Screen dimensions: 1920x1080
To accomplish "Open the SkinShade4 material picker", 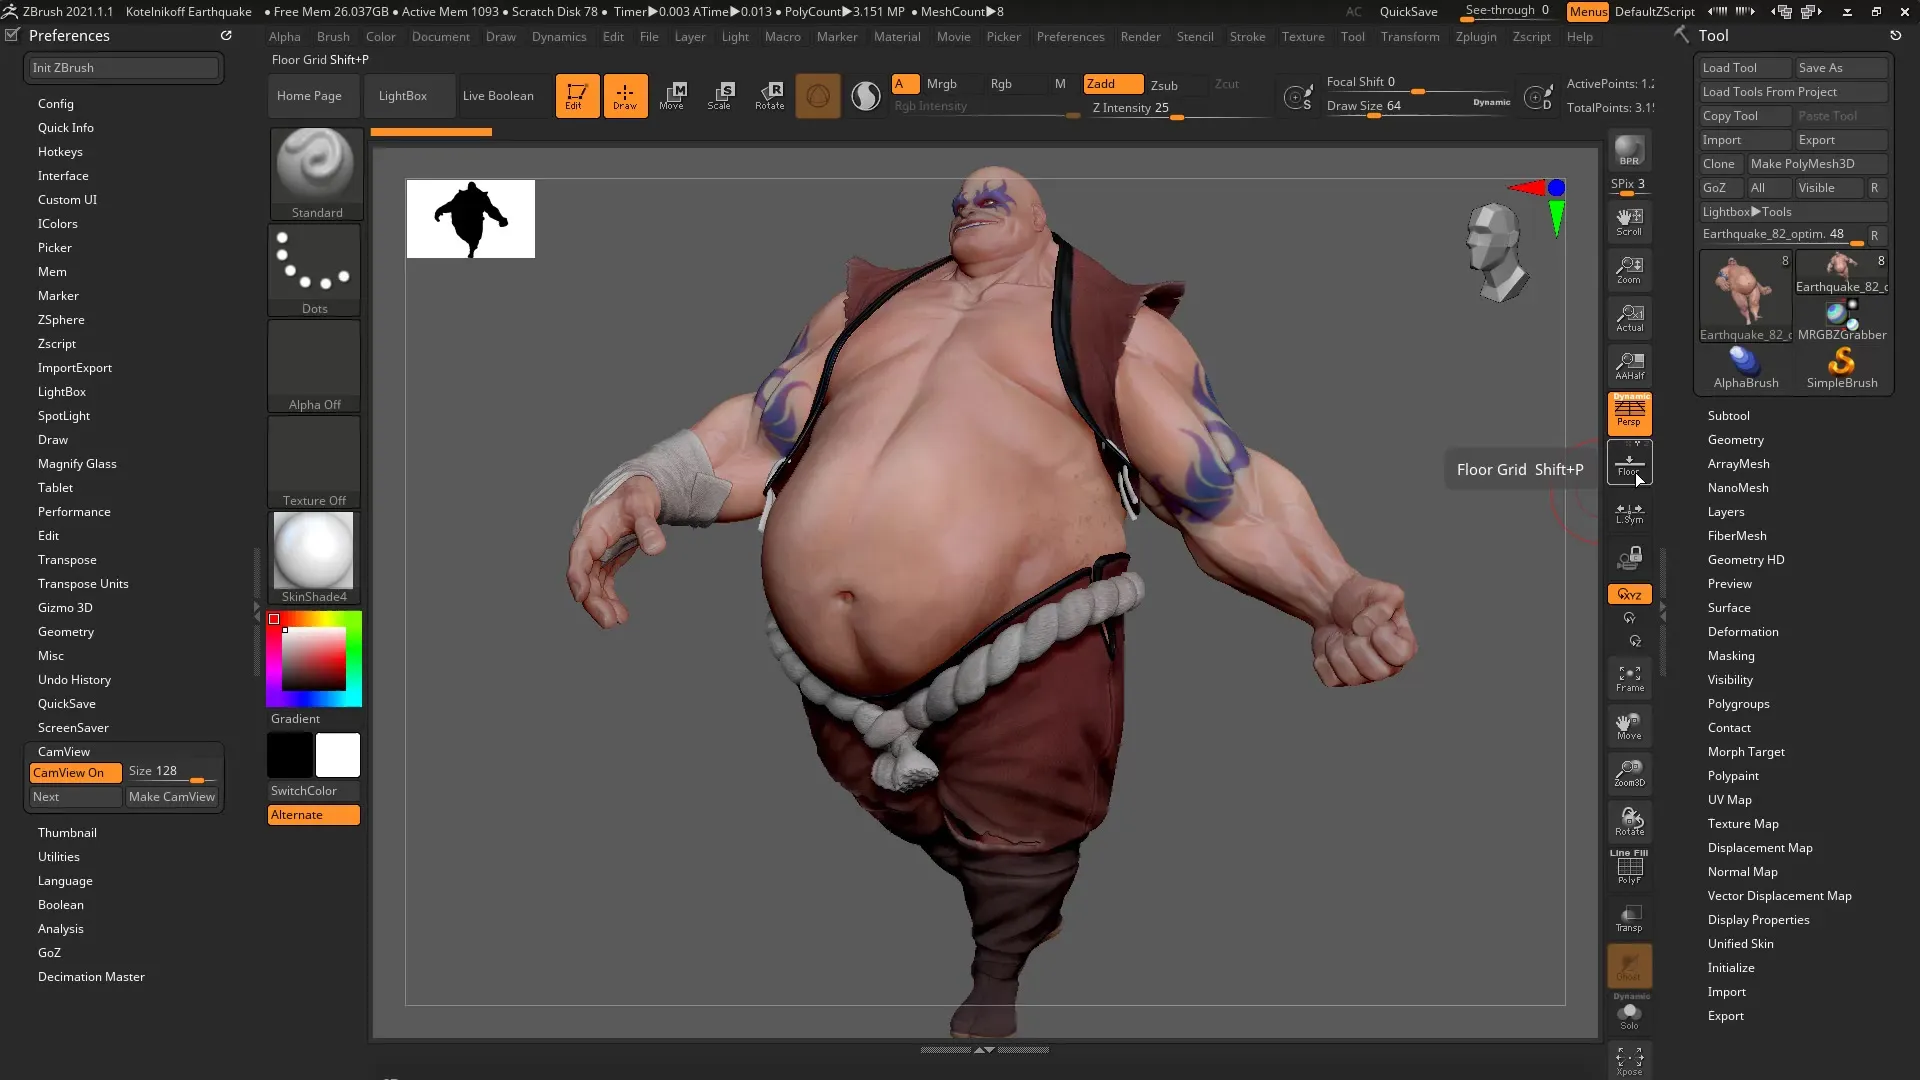I will [x=315, y=558].
